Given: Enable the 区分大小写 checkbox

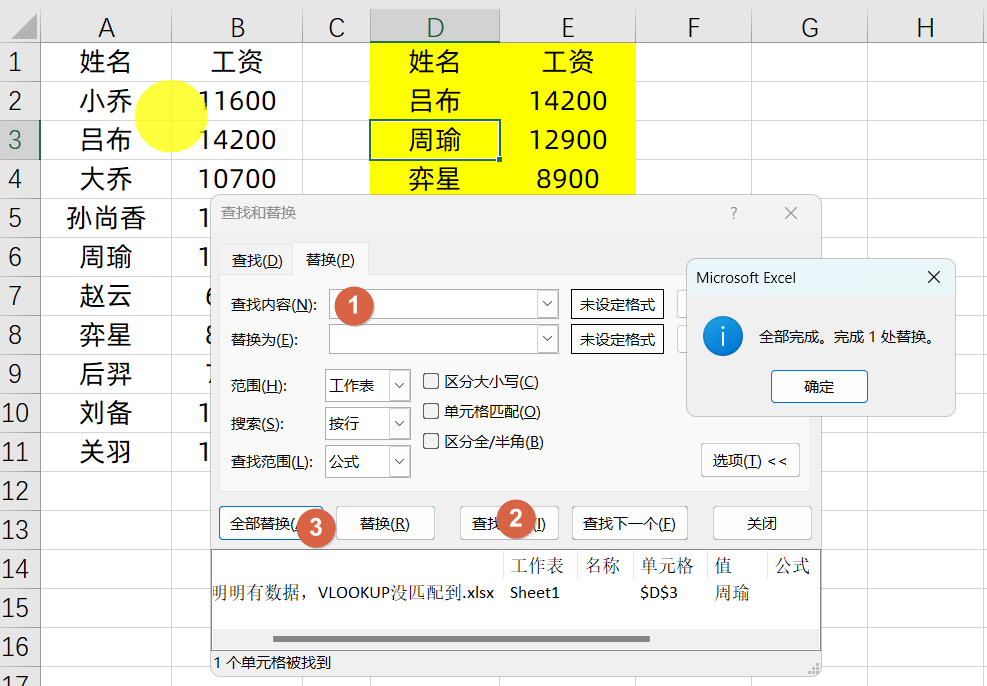Looking at the screenshot, I should [x=431, y=381].
